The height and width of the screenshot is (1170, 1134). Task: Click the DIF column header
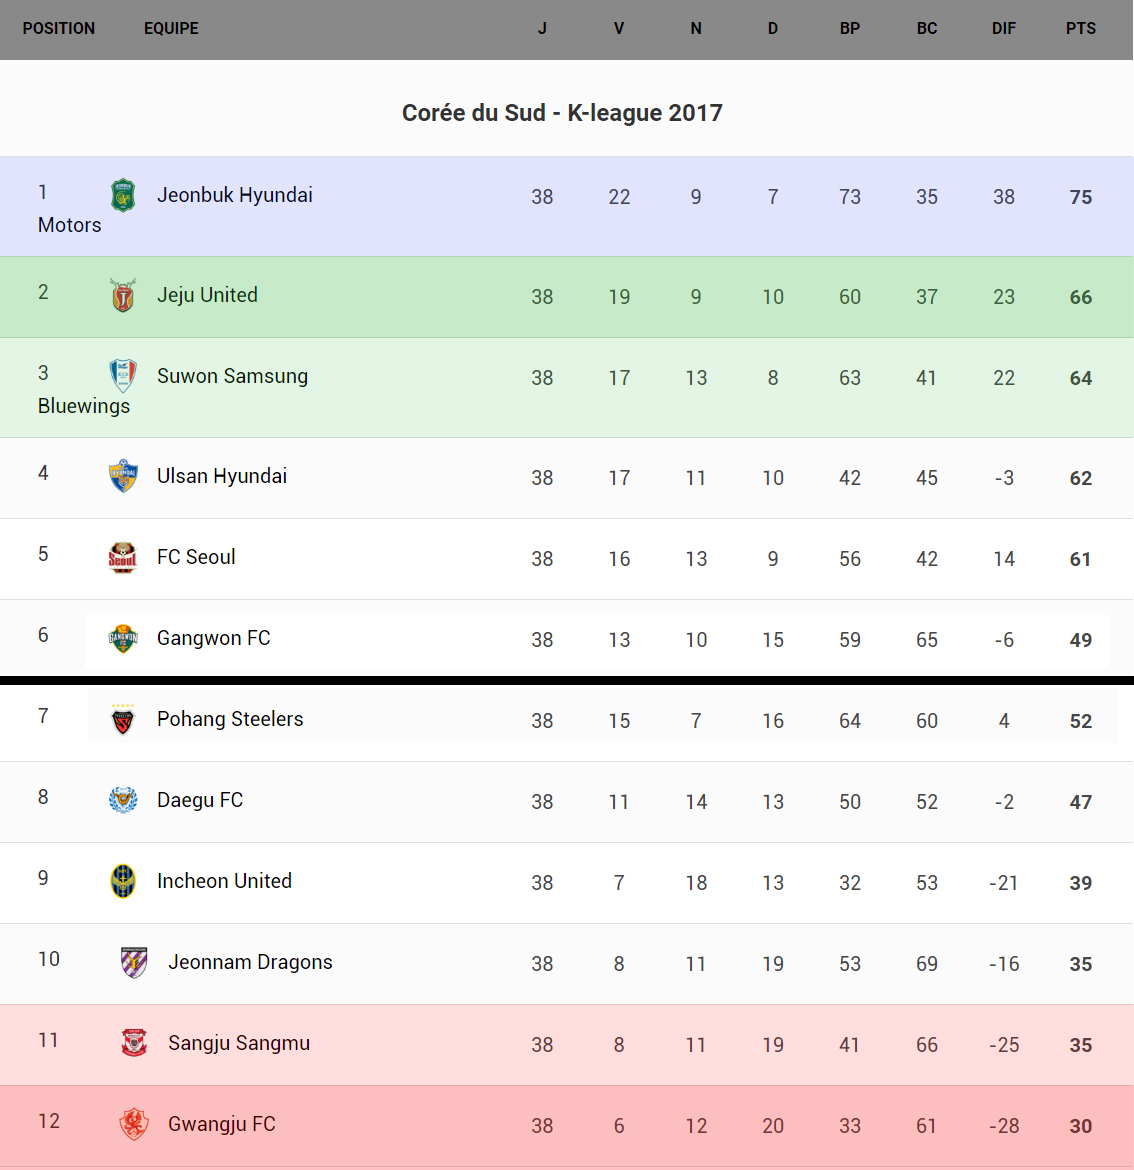(x=1003, y=29)
